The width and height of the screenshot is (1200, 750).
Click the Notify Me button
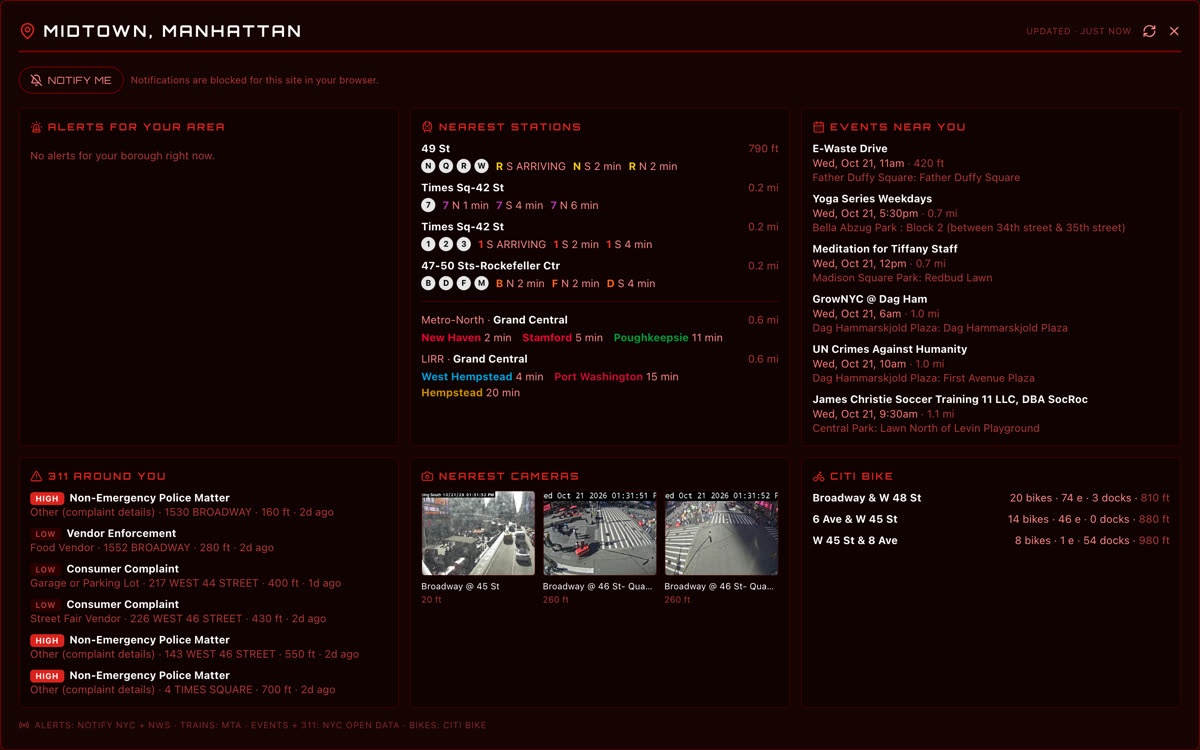[x=71, y=80]
